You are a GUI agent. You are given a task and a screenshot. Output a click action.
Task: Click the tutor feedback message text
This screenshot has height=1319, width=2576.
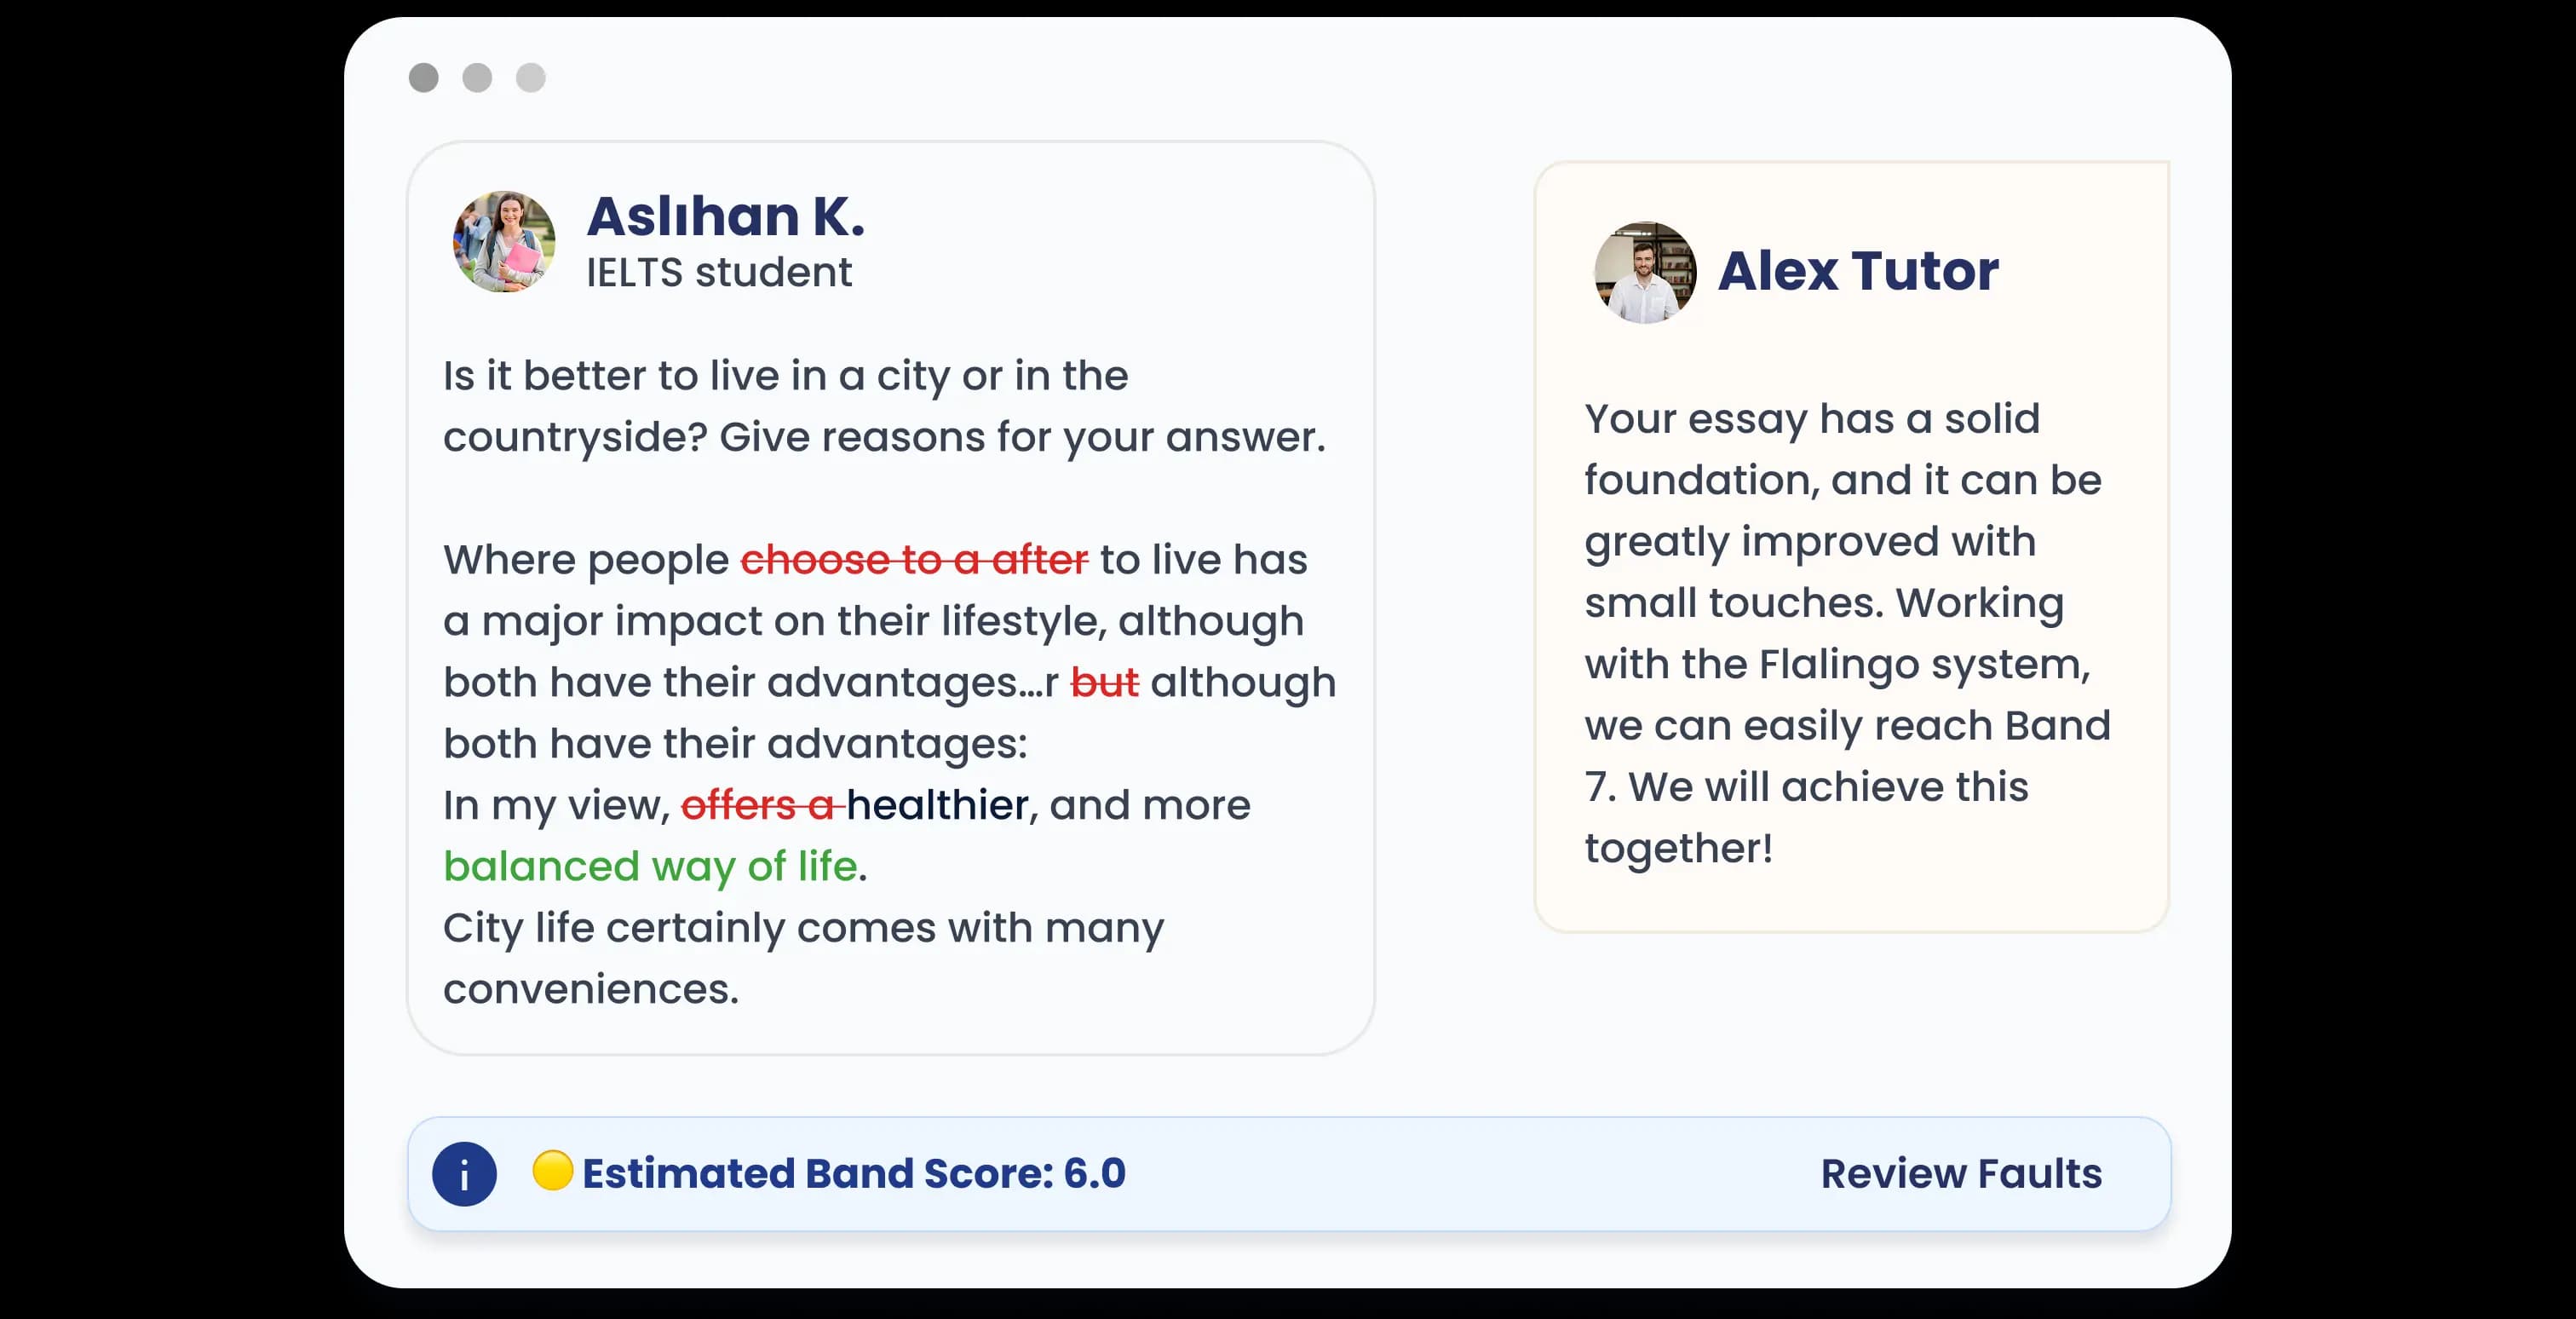point(1846,633)
